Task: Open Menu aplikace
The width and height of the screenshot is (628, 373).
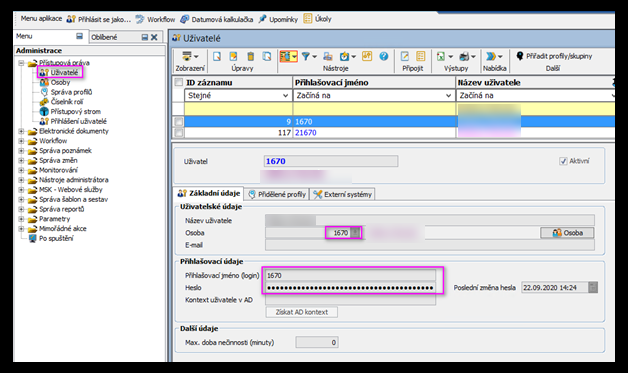Action: tap(41, 18)
